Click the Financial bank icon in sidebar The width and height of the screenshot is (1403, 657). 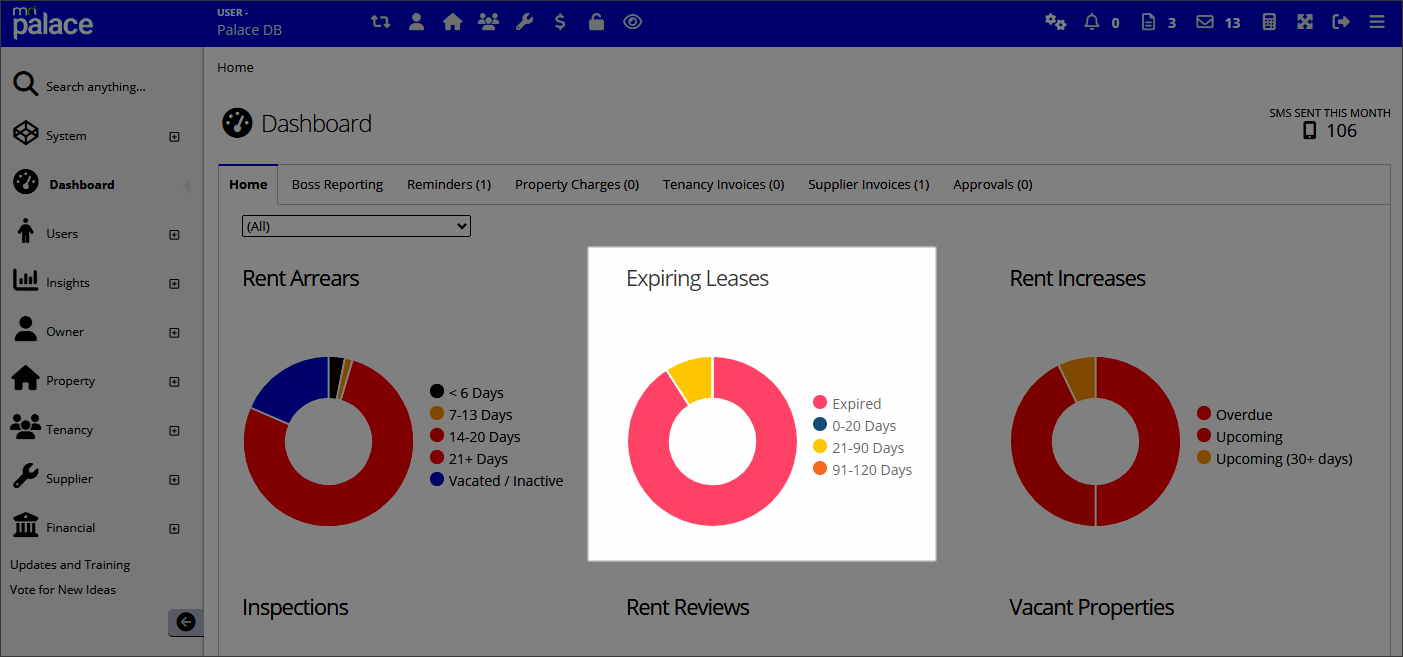point(25,525)
